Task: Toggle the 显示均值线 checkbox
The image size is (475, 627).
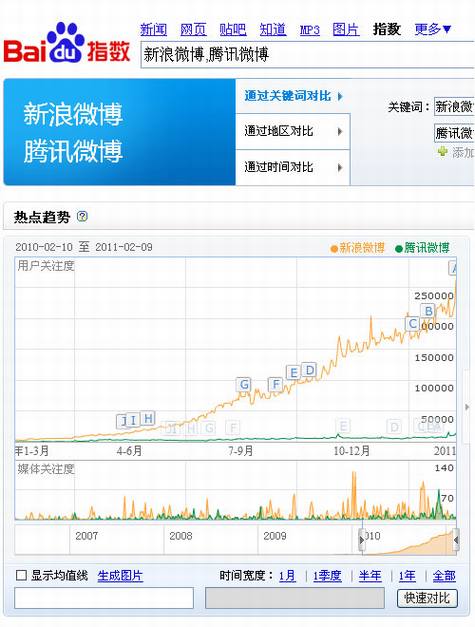Action: (21, 575)
